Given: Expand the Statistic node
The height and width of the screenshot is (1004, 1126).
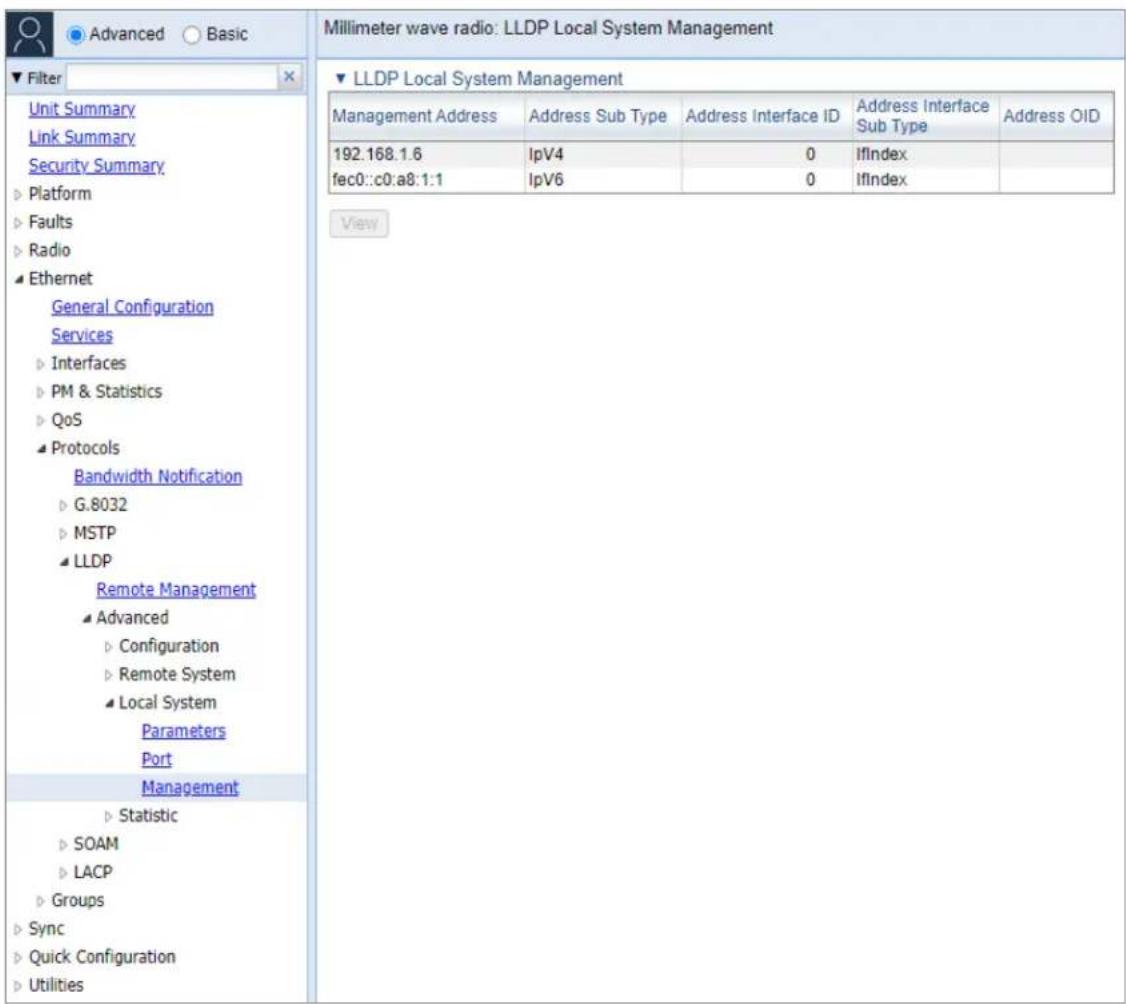Looking at the screenshot, I should (108, 817).
